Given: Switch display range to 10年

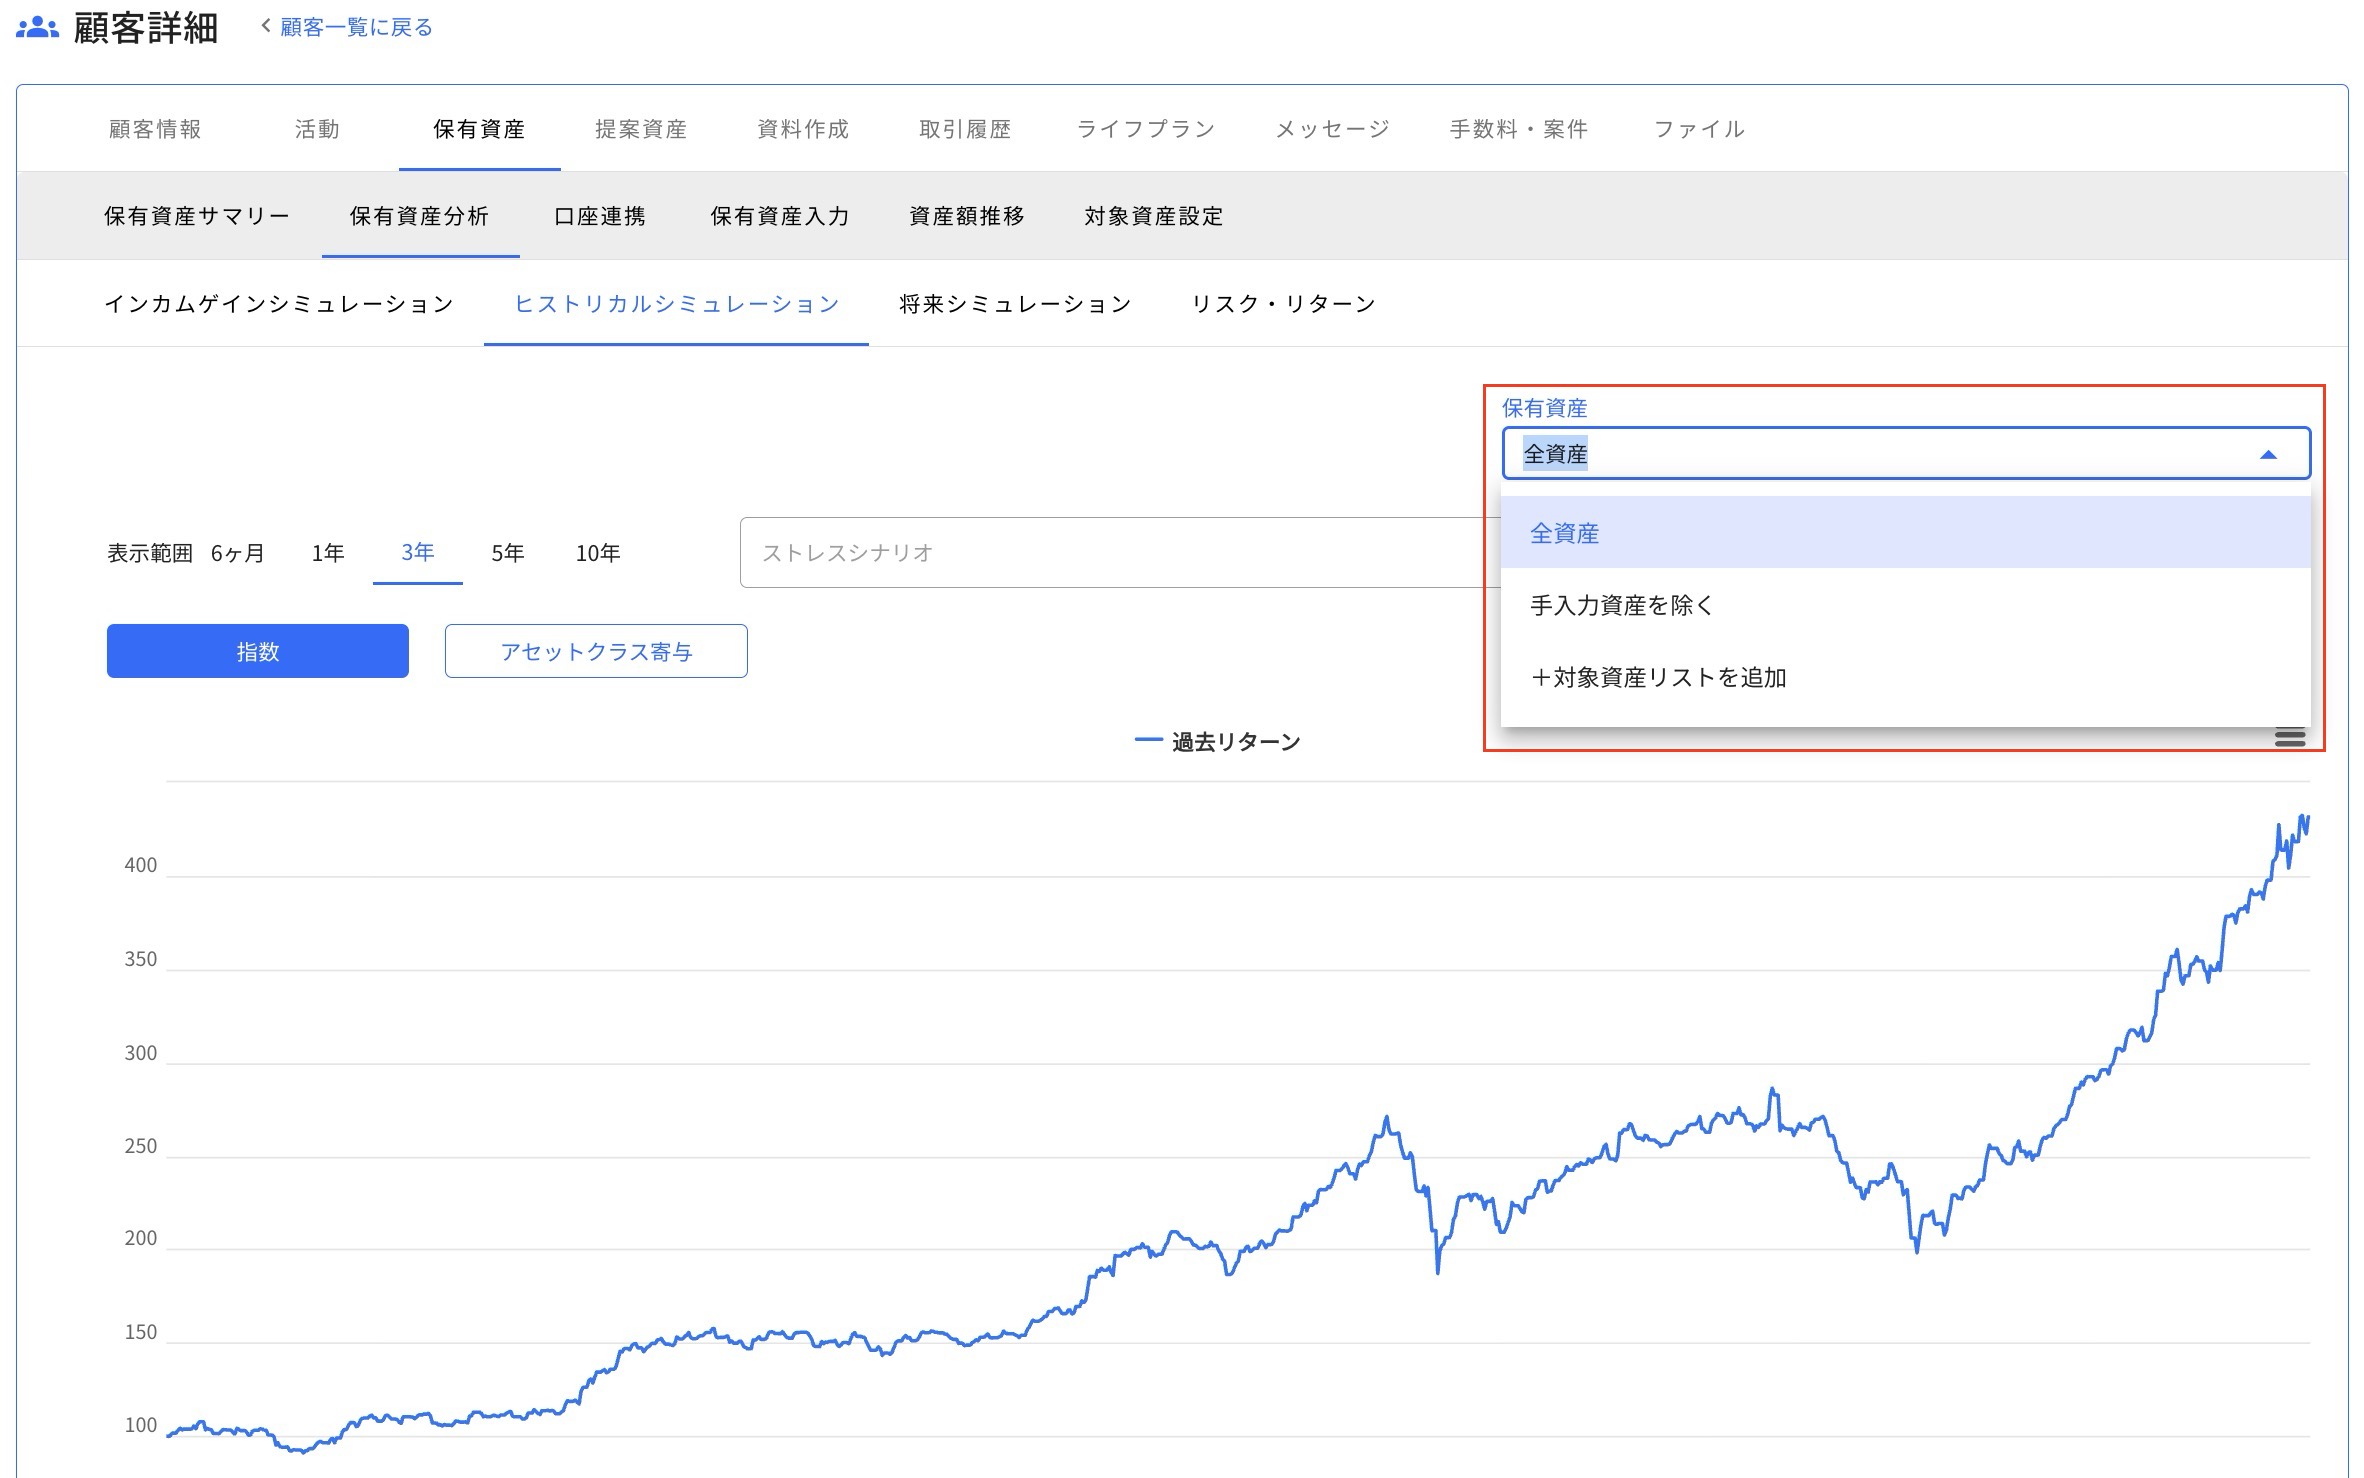Looking at the screenshot, I should pos(598,552).
